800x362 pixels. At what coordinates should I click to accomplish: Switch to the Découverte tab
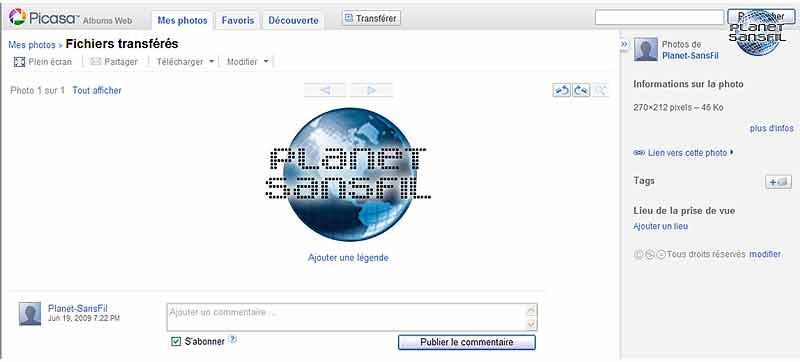(293, 20)
